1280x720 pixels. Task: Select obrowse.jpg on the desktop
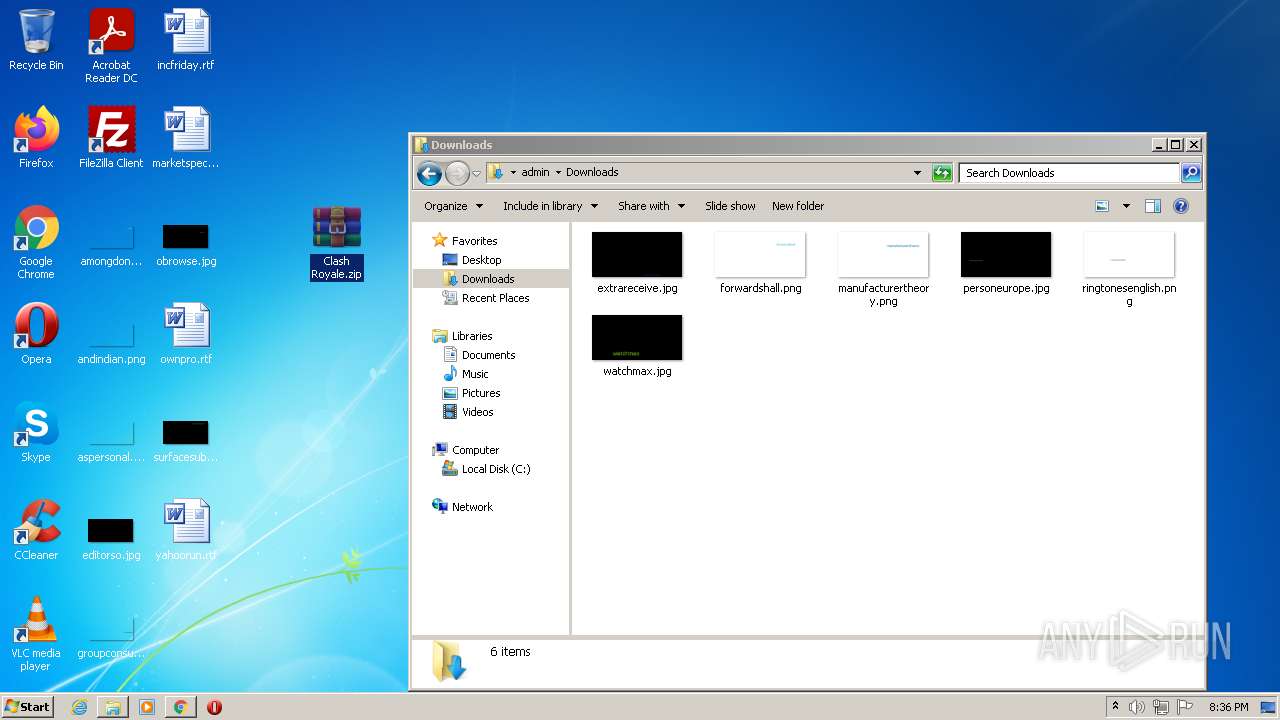click(x=186, y=246)
